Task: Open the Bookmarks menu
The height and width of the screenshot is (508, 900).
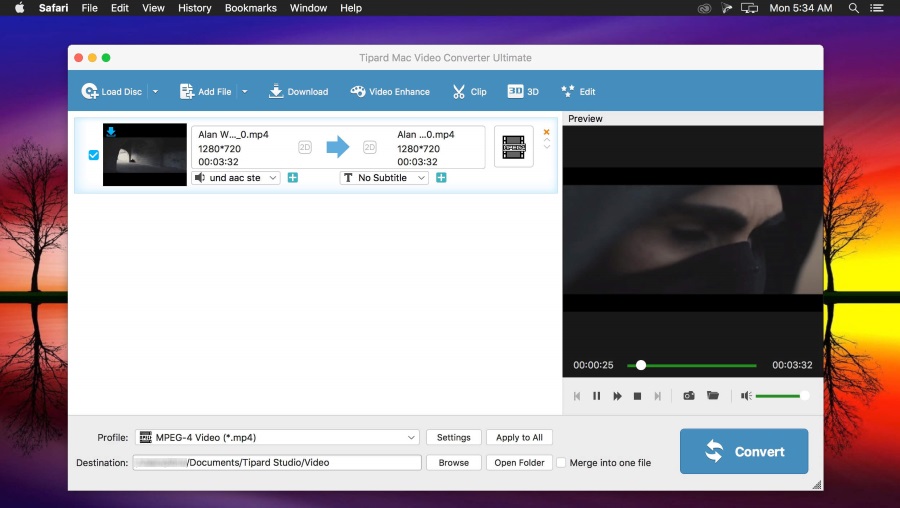Action: (251, 8)
